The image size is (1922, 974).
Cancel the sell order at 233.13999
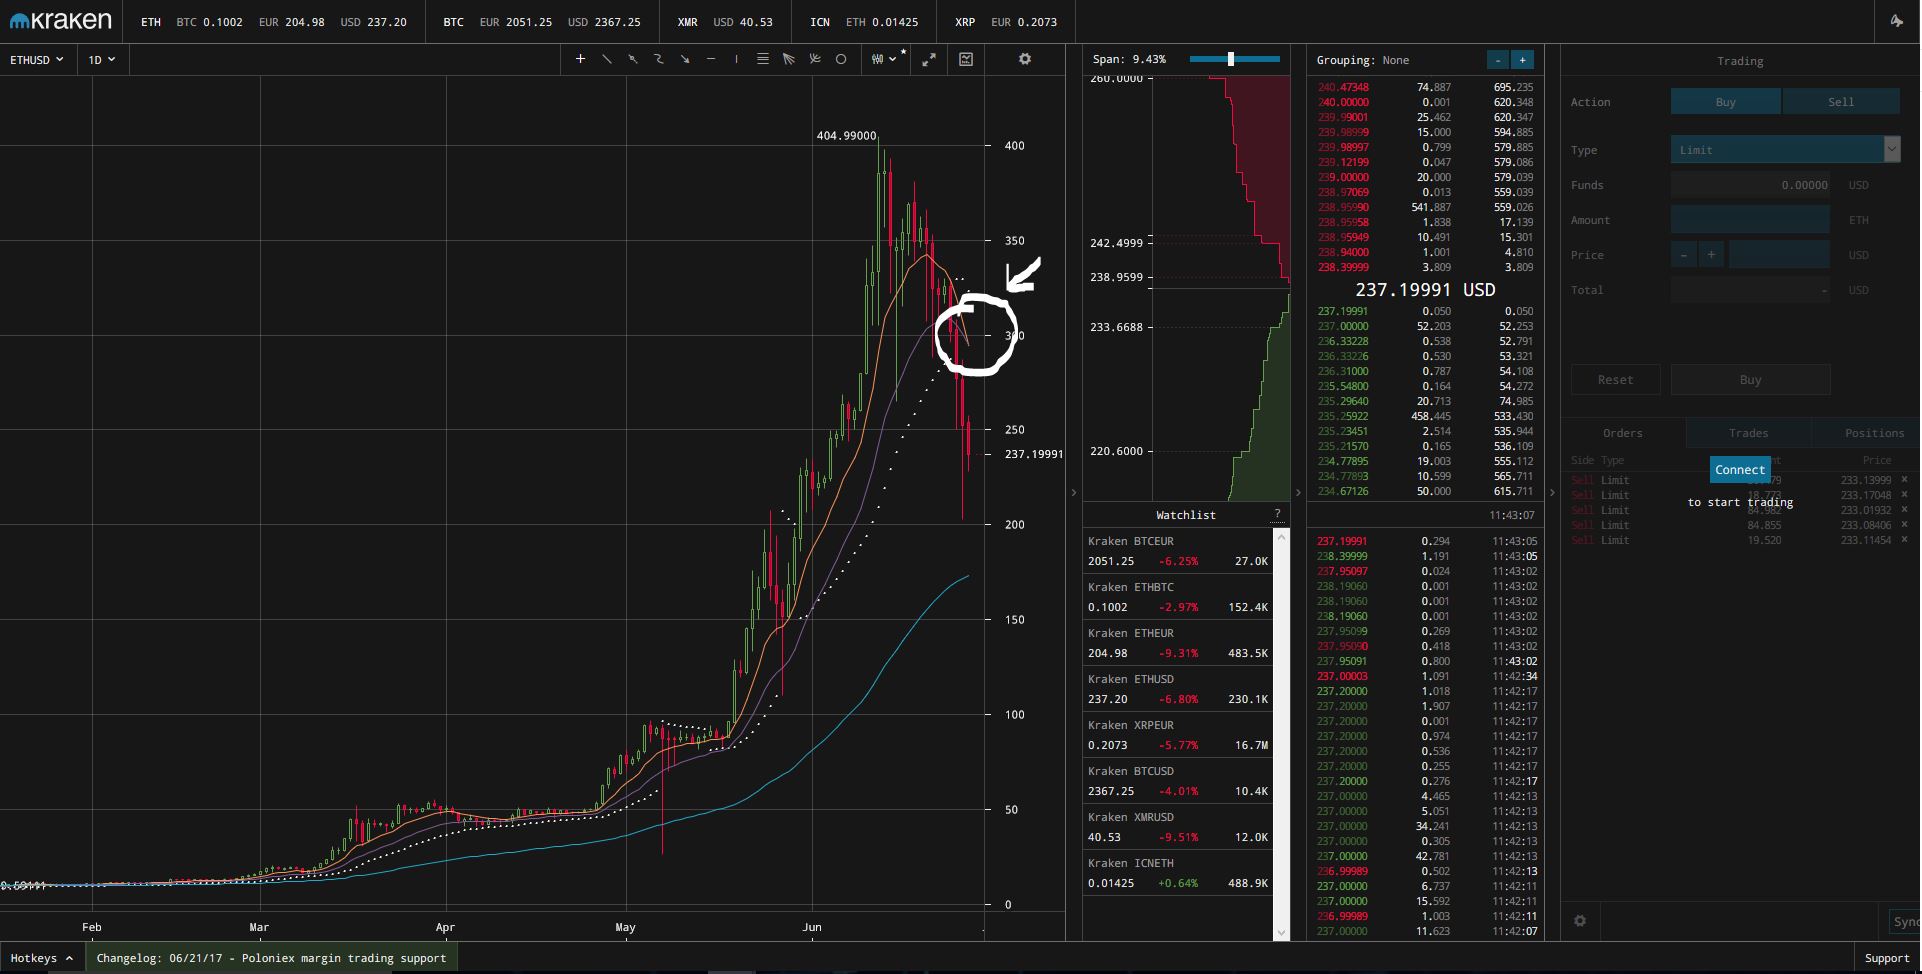click(x=1905, y=480)
